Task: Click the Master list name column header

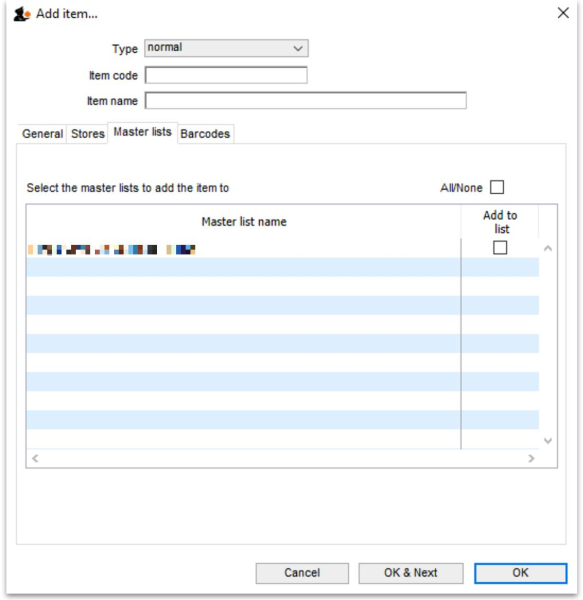Action: (244, 222)
